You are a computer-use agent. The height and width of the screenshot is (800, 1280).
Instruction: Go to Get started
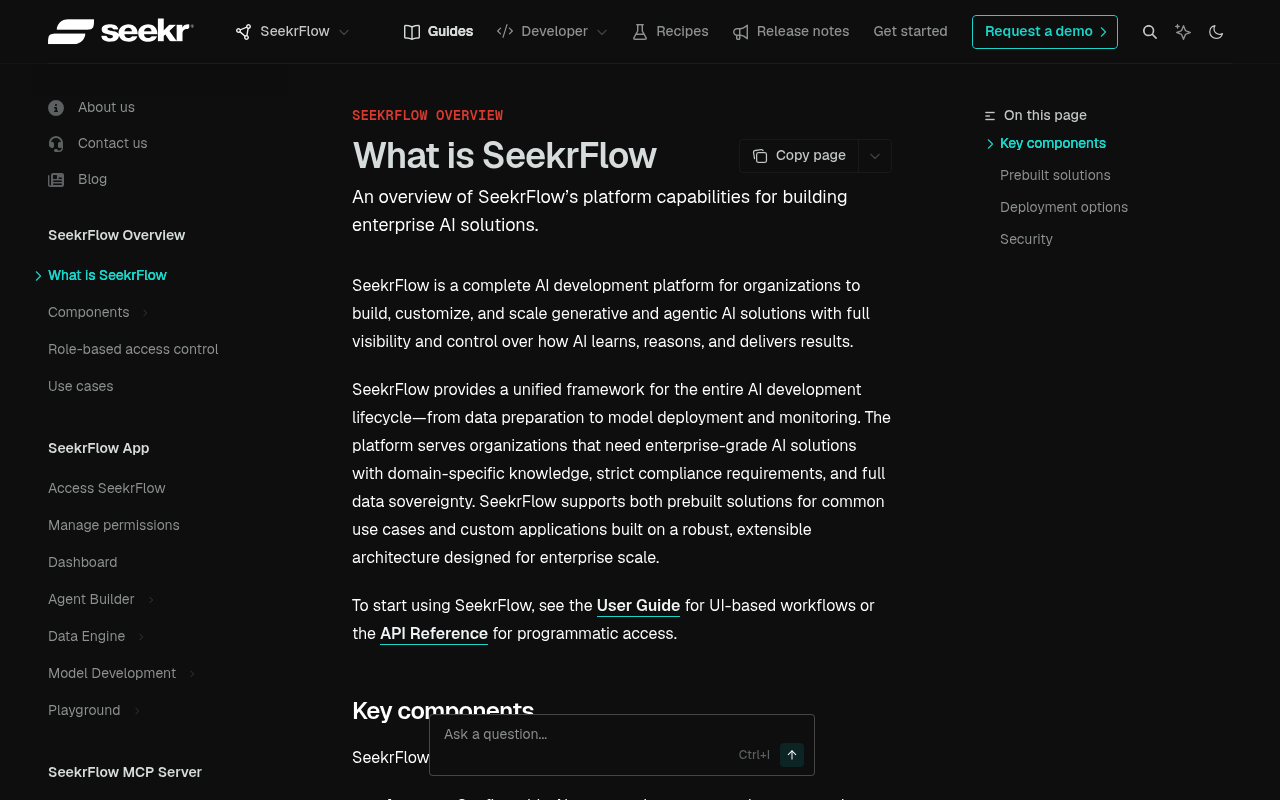point(910,31)
